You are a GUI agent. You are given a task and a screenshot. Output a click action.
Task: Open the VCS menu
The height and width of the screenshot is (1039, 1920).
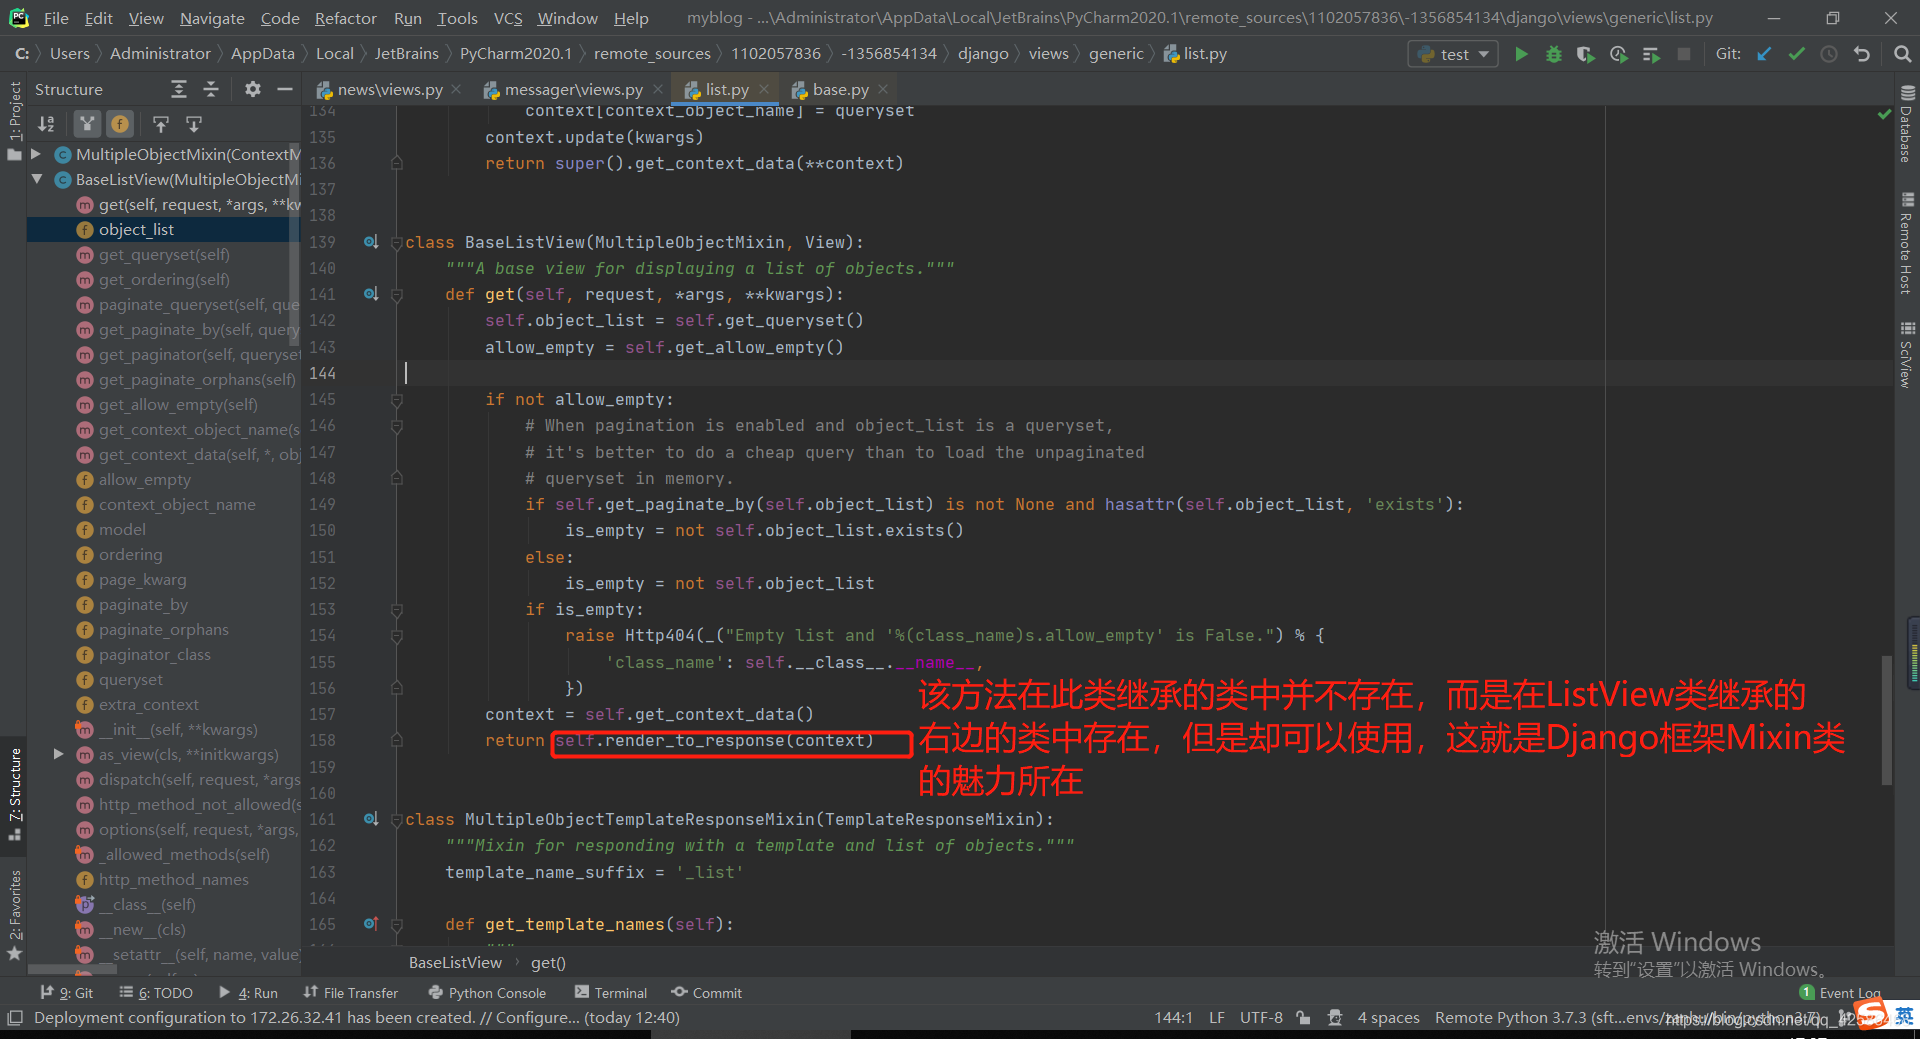(508, 18)
